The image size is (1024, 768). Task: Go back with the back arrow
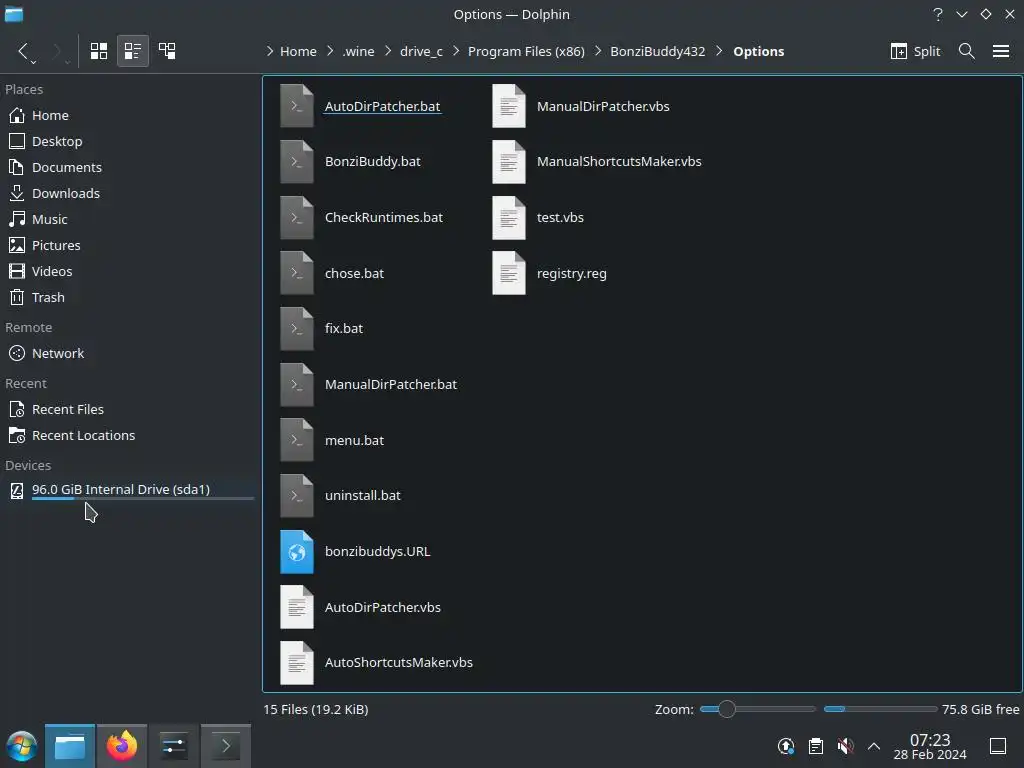(x=23, y=51)
